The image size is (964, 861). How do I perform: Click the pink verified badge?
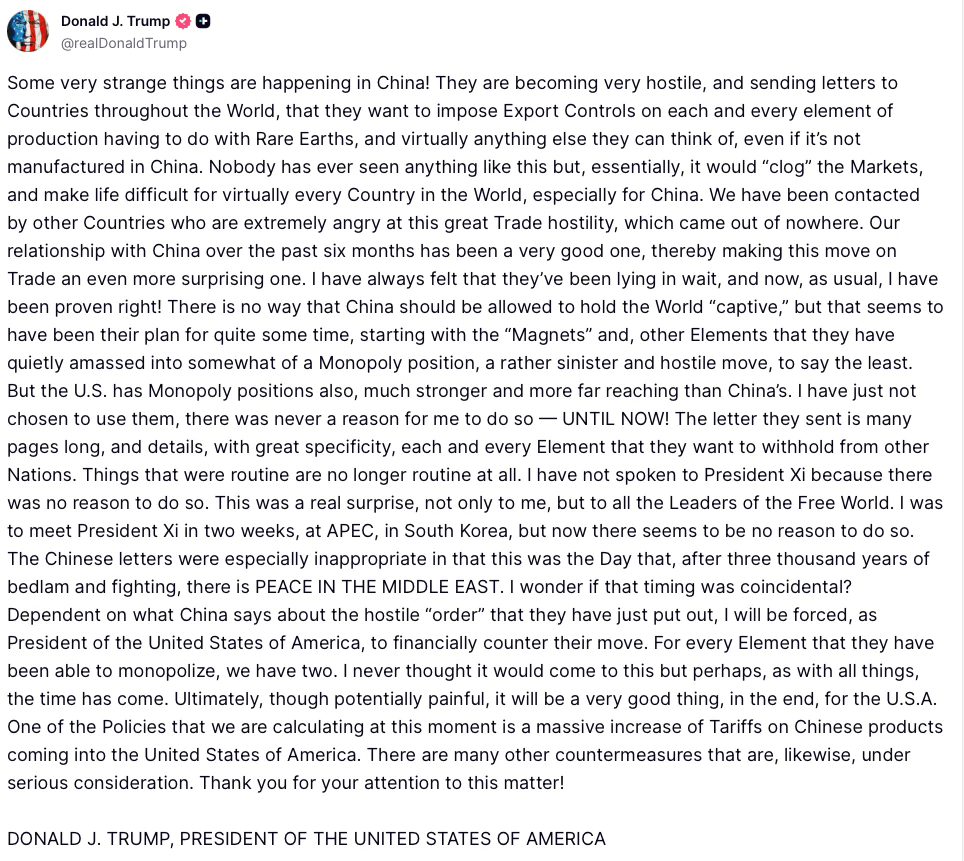[x=183, y=21]
